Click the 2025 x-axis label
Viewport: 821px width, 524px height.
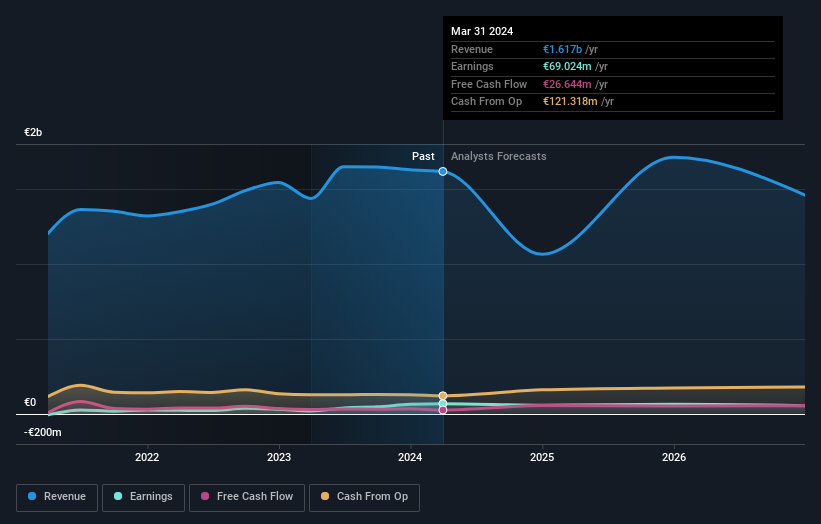542,457
